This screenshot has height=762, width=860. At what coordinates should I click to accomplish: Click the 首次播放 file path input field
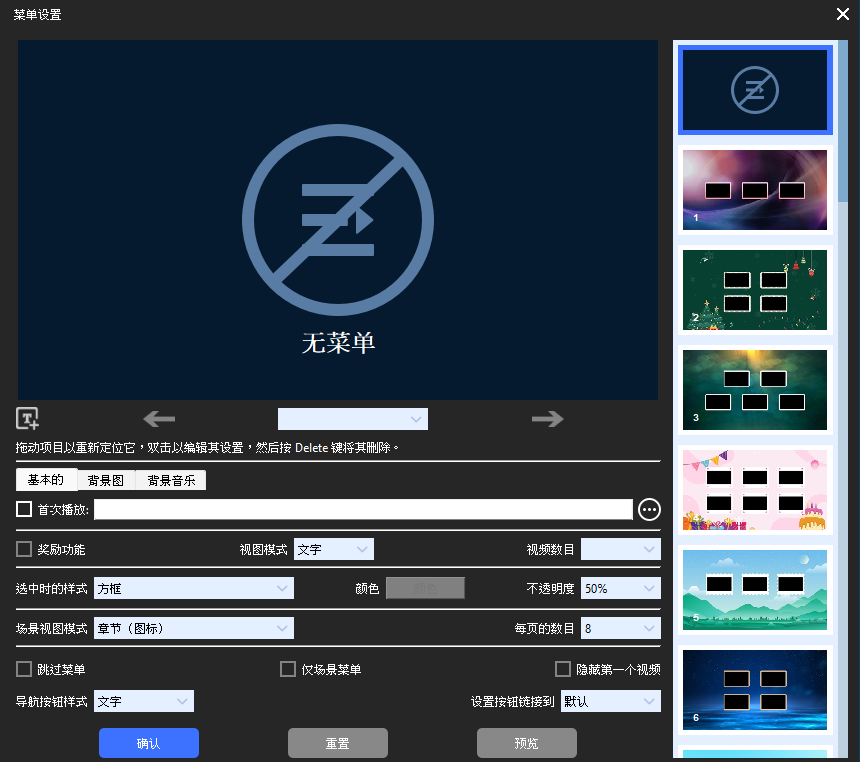coord(363,509)
